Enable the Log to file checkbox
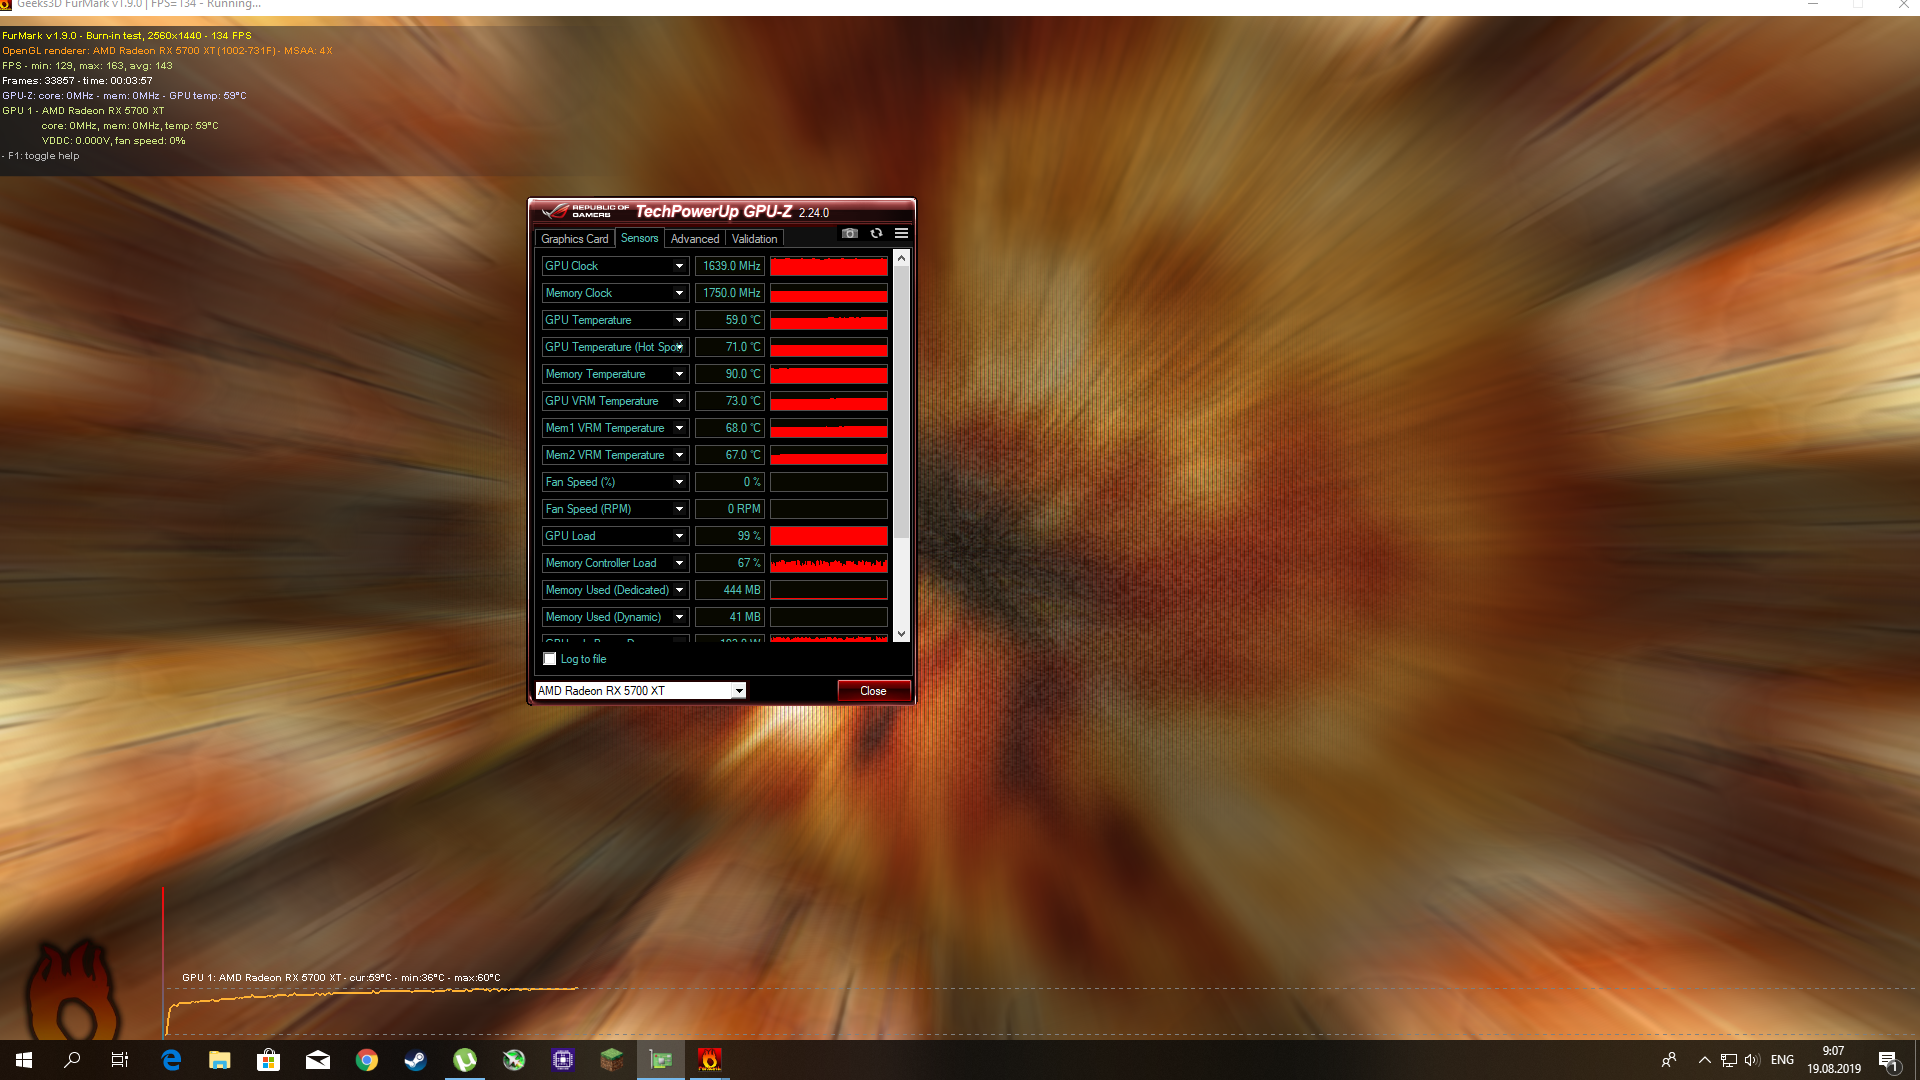The width and height of the screenshot is (1920, 1080). [x=550, y=659]
